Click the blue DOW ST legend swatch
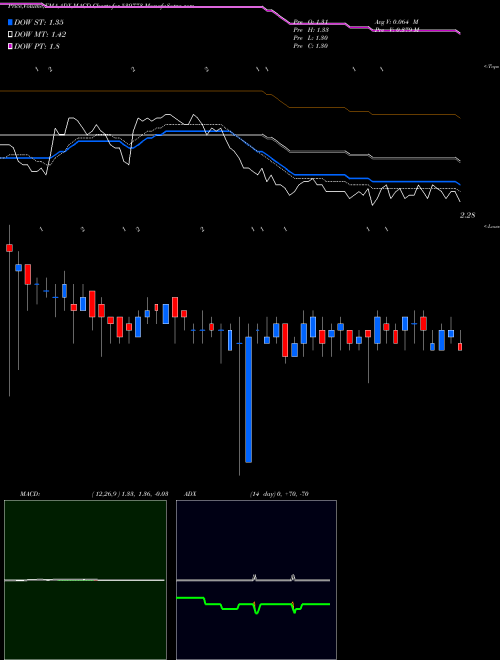The width and height of the screenshot is (500, 660). click(x=10, y=22)
